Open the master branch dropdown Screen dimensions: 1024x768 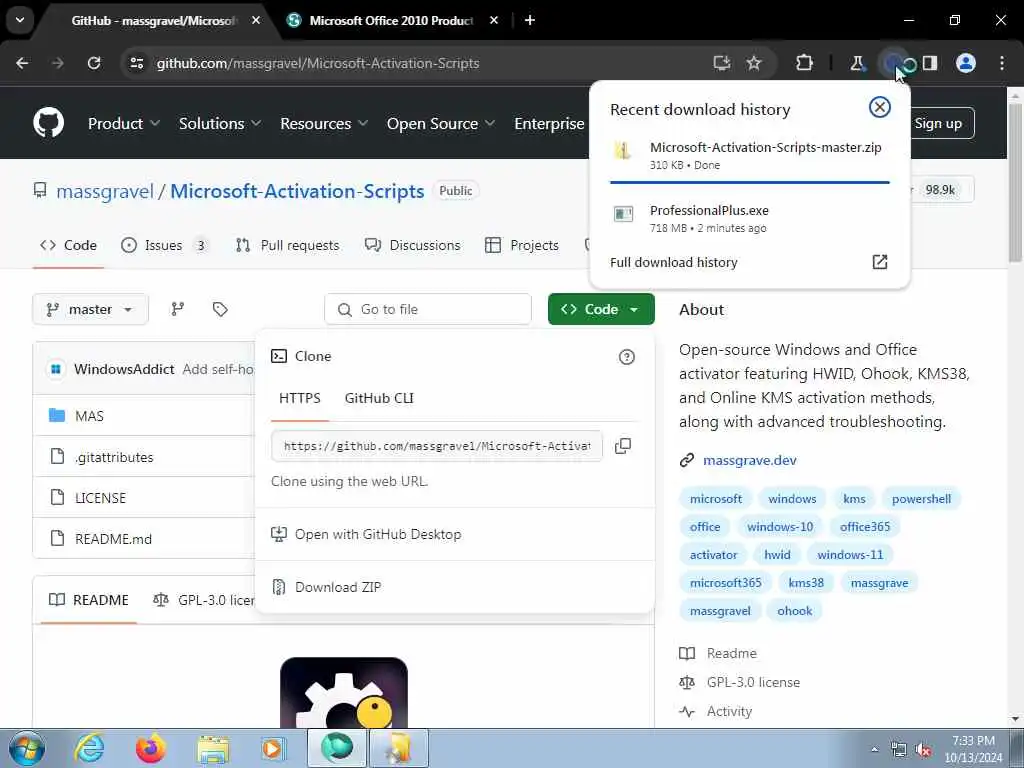pos(90,309)
